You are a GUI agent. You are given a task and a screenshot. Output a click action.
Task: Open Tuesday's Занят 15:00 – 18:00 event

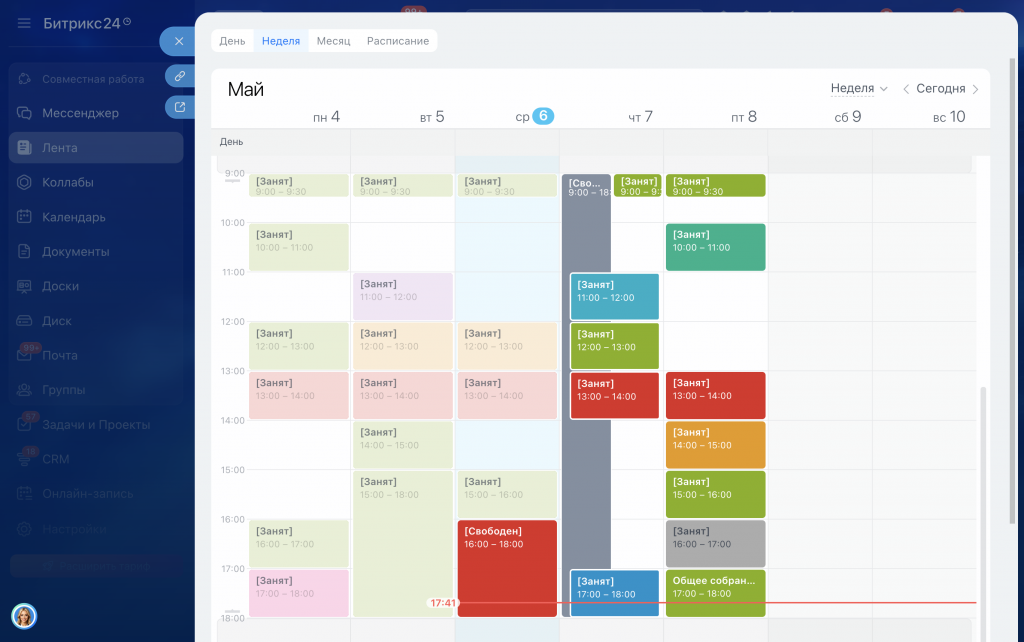403,543
